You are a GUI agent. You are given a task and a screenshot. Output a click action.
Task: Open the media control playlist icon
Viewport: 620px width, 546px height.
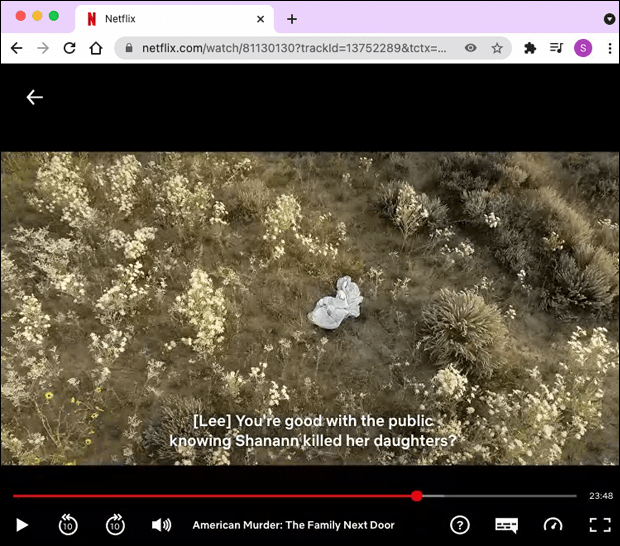(x=556, y=48)
